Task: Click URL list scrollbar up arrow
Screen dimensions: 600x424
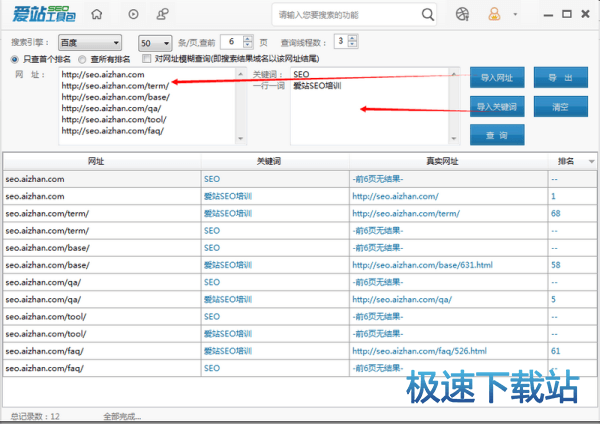Action: pyautogui.click(x=241, y=74)
